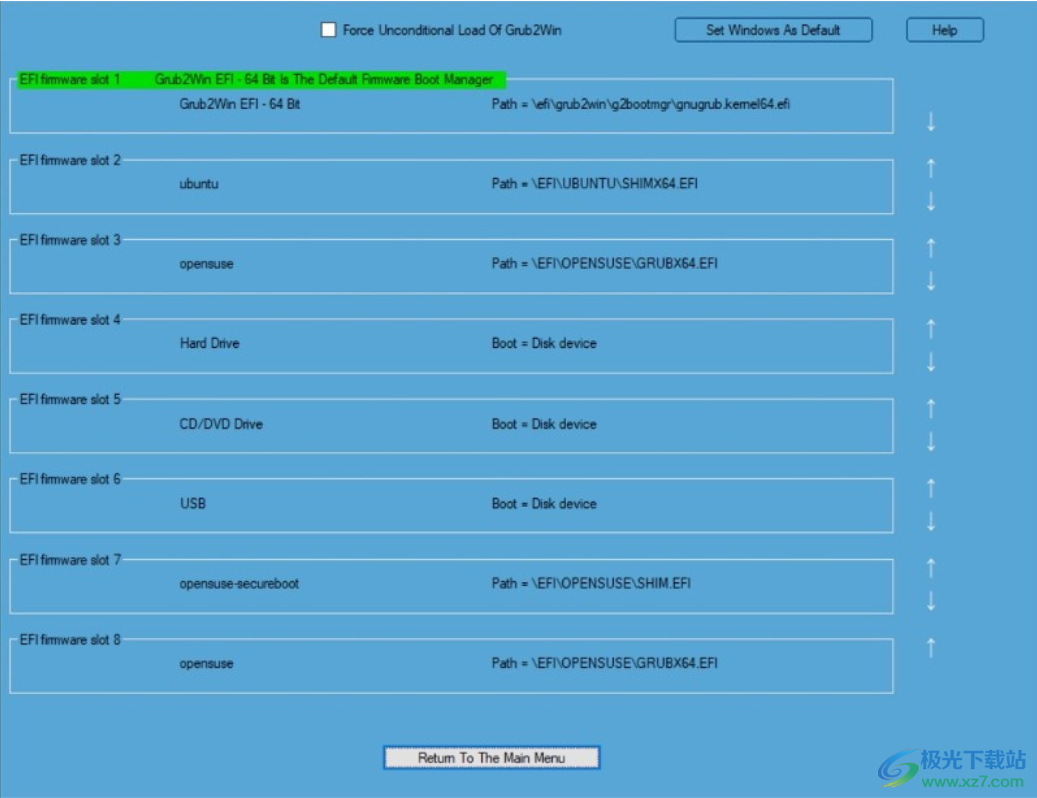Select the 'opensuse-secureboot' entry name
1037x798 pixels.
(239, 584)
